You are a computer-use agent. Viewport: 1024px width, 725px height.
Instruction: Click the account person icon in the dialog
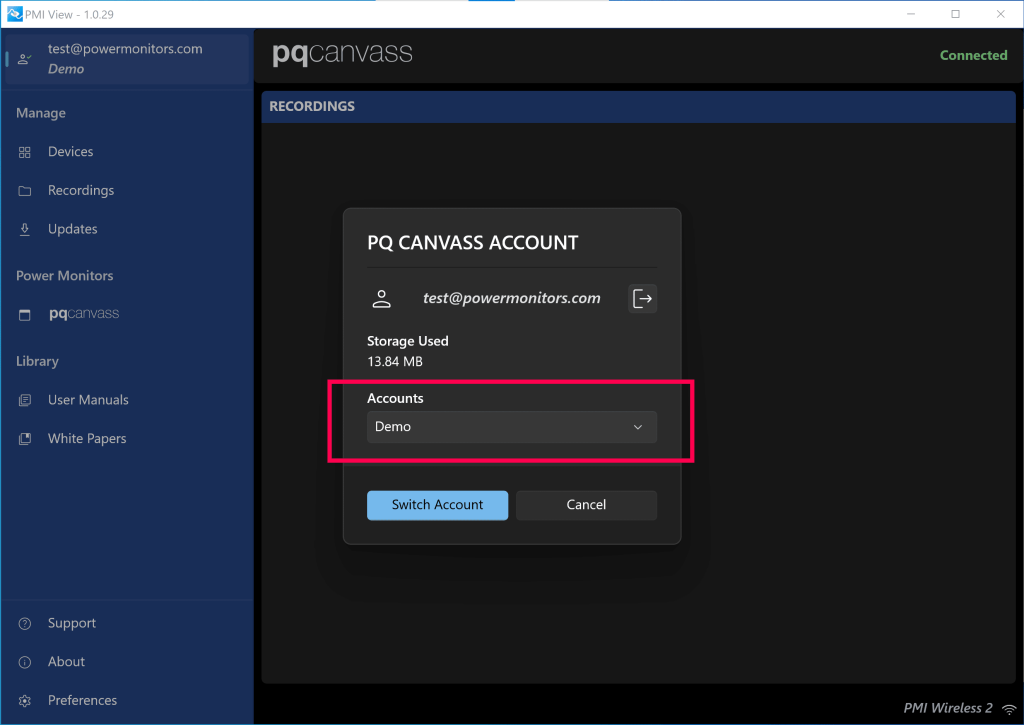coord(381,298)
